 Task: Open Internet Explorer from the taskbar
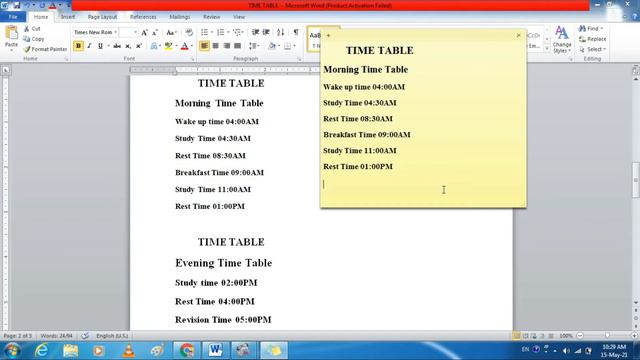click(42, 350)
